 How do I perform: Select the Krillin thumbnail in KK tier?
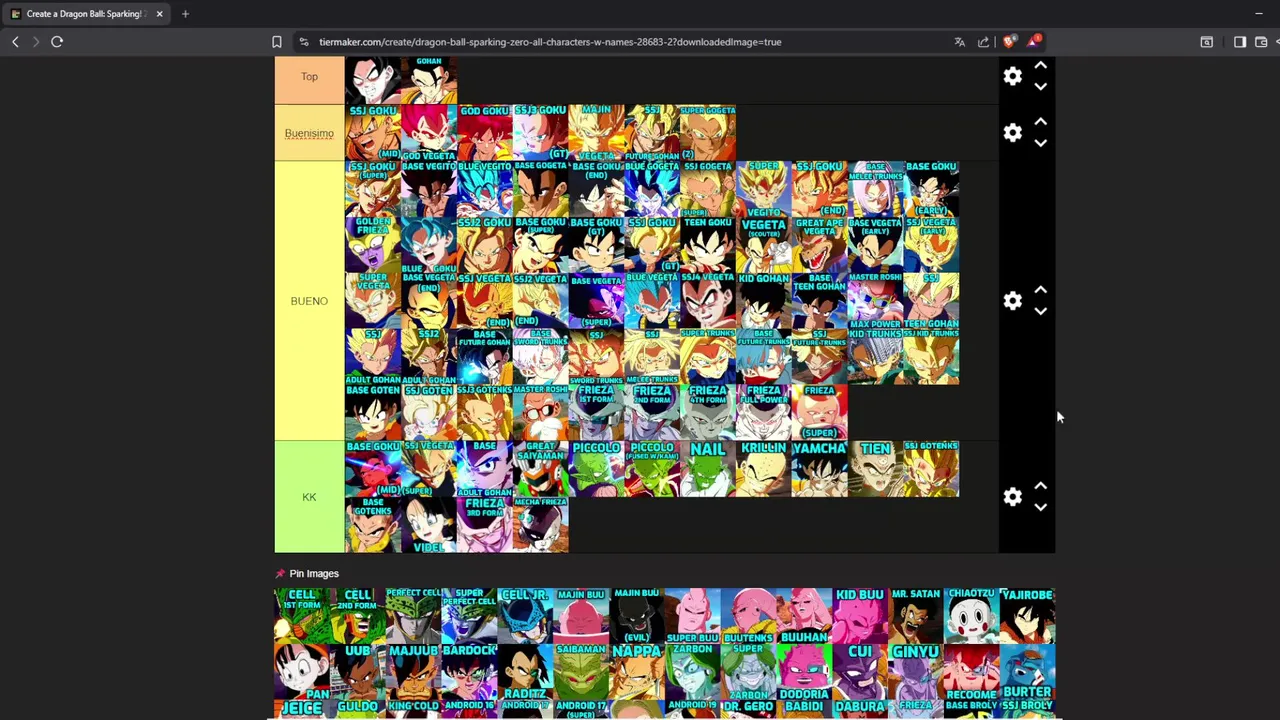[x=764, y=469]
